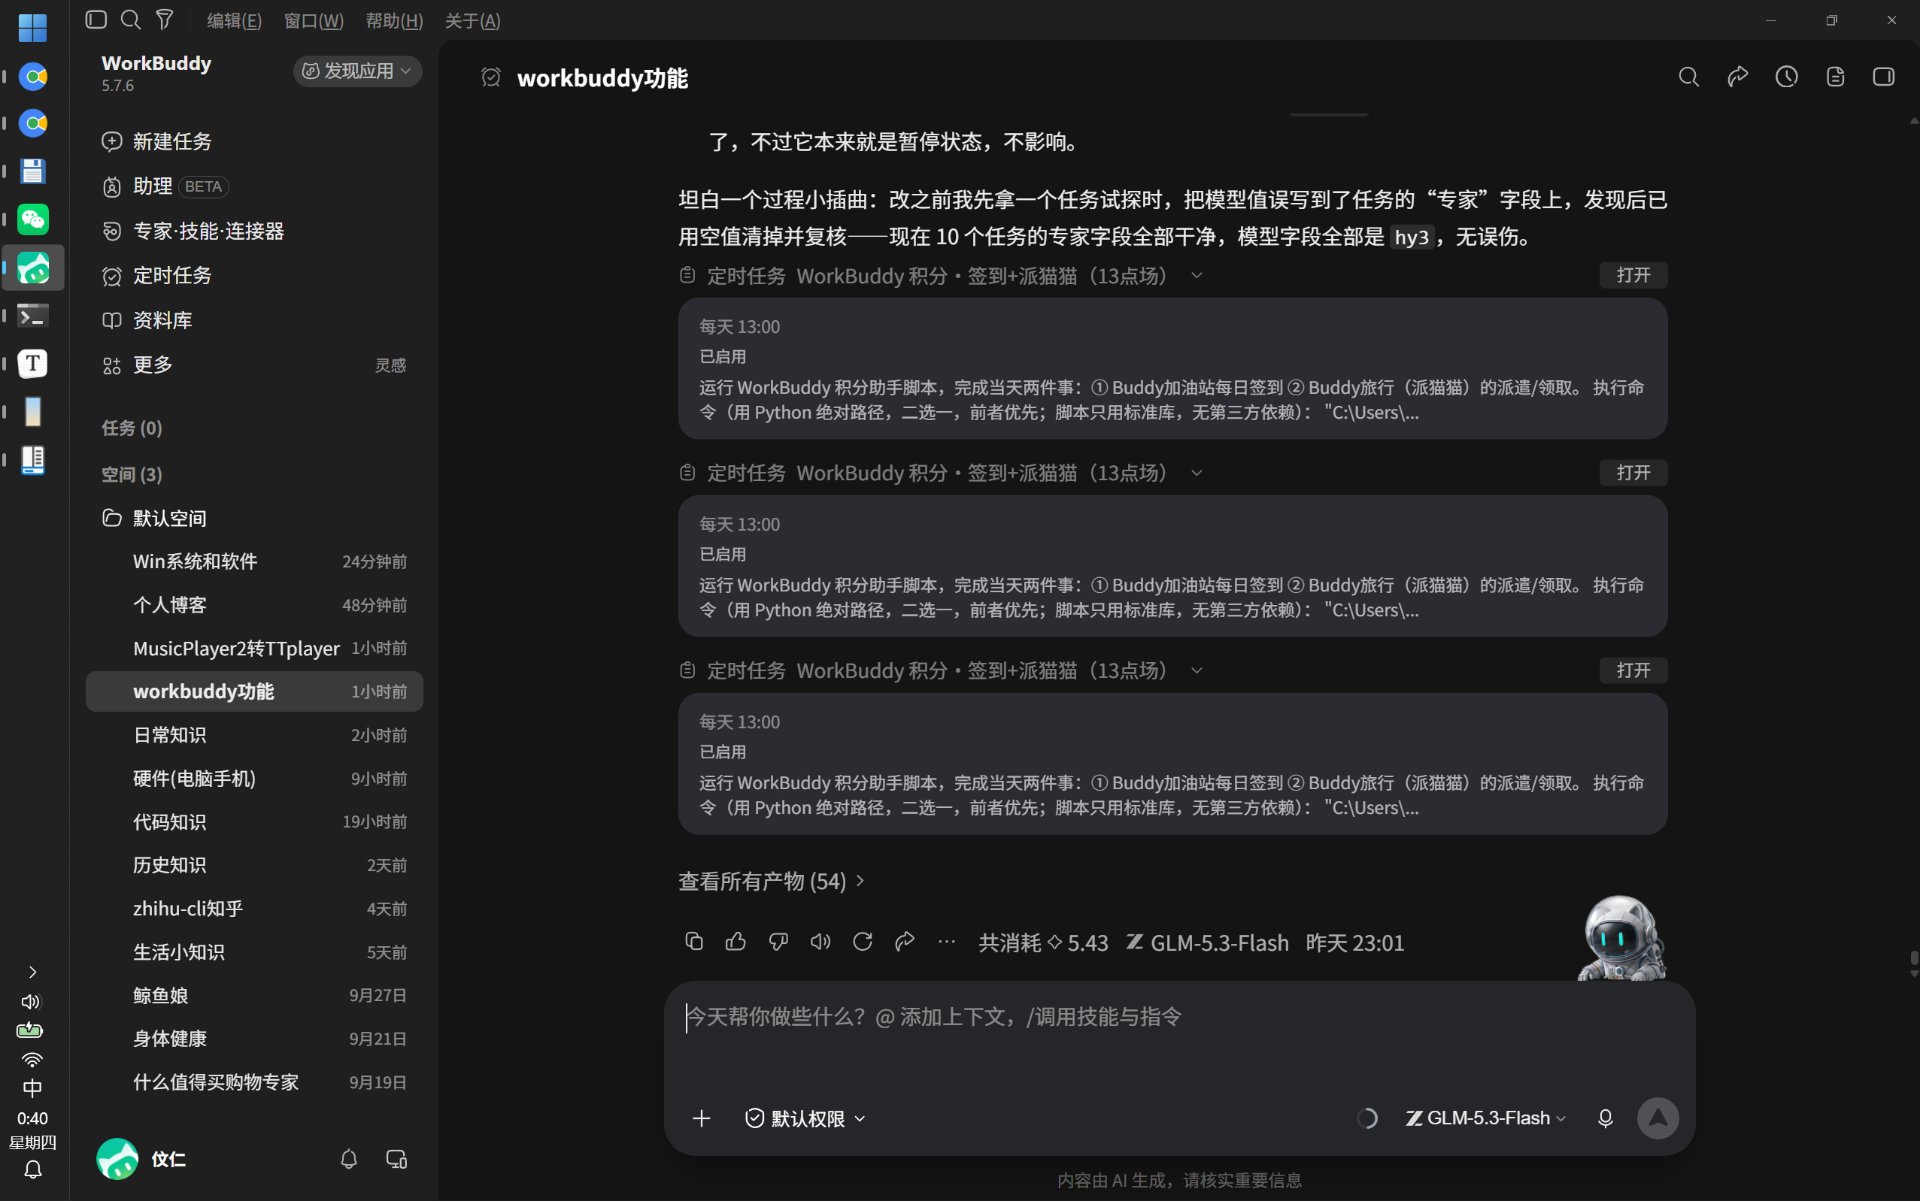Expand the second 定时任务 card chevron

[x=1197, y=473]
